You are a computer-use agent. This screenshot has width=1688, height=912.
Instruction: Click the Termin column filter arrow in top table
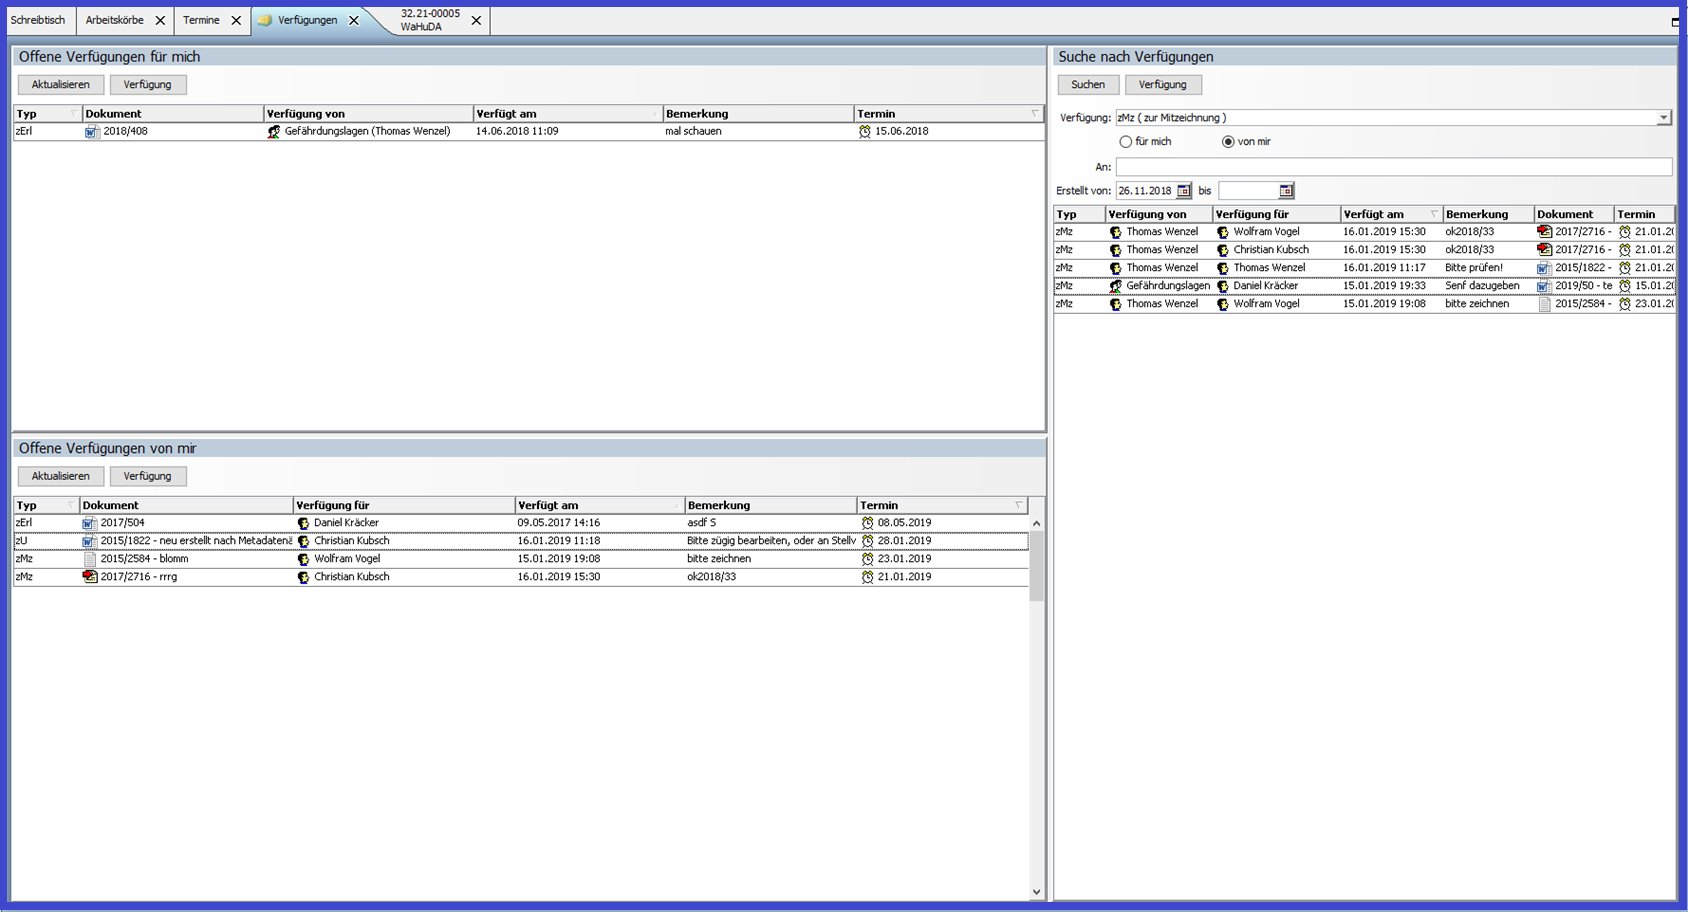click(x=1035, y=114)
